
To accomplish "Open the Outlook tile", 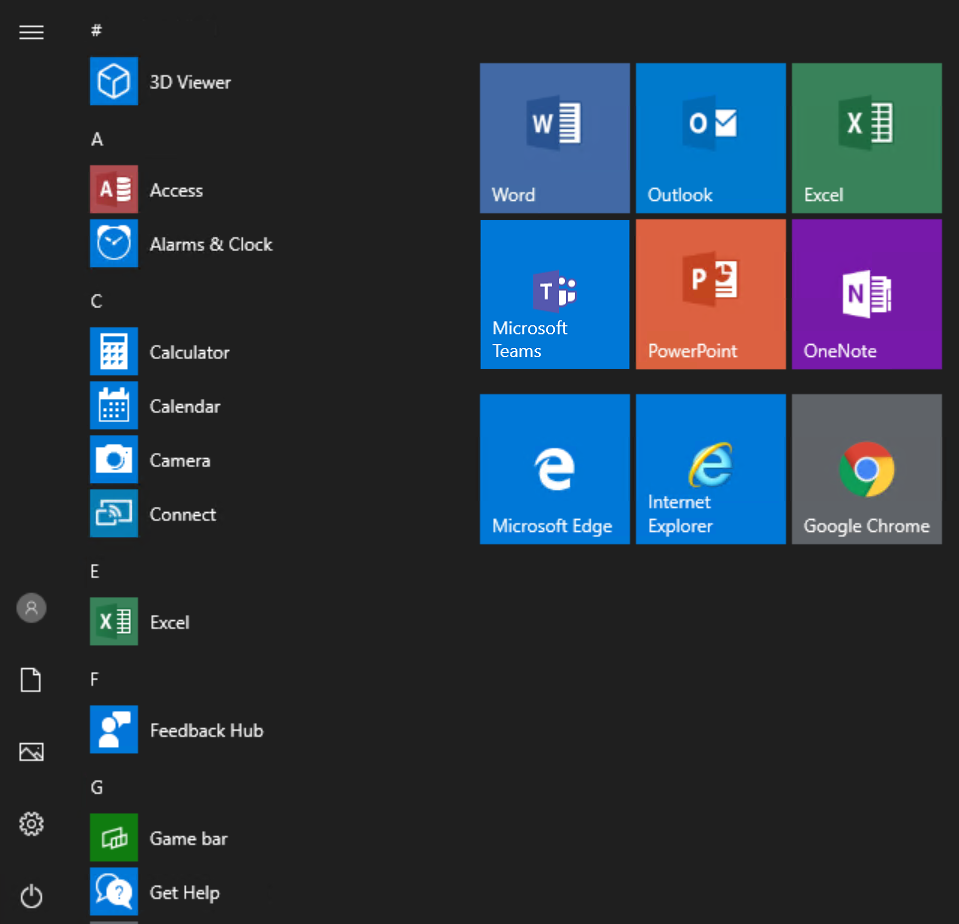I will [710, 138].
